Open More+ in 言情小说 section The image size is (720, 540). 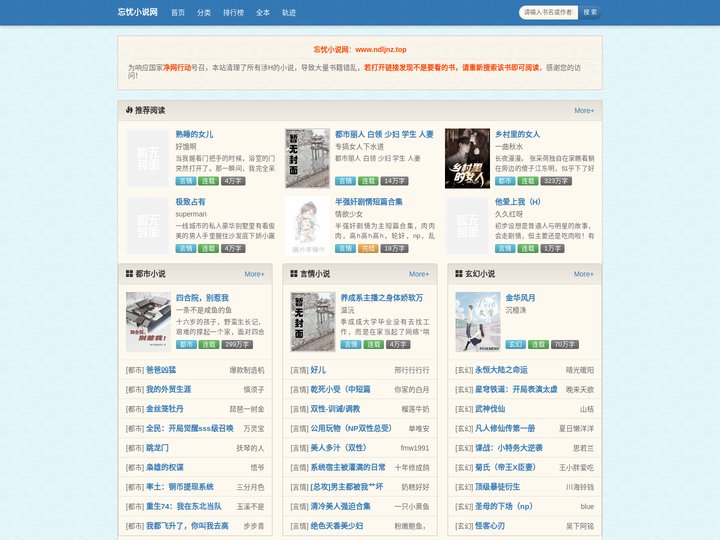419,274
